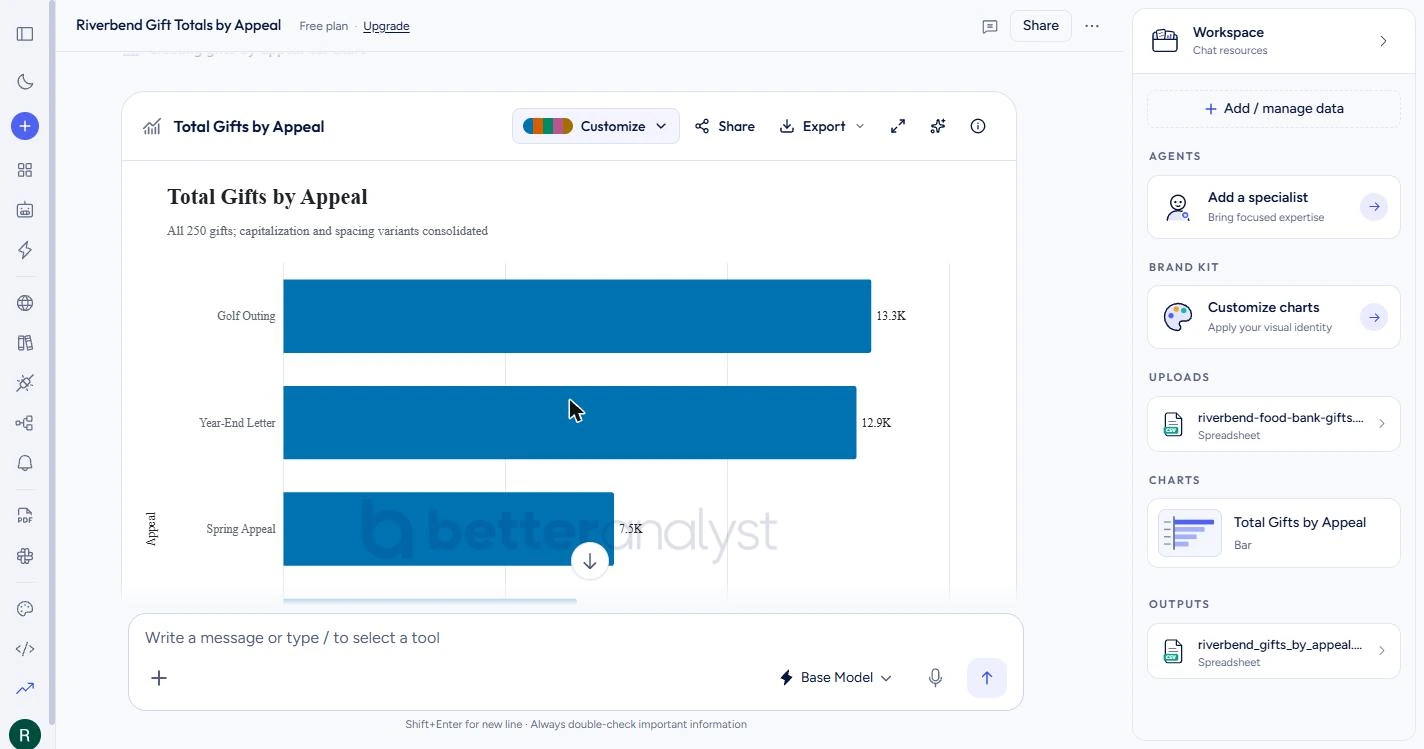Open the chart Export dropdown

coord(822,126)
